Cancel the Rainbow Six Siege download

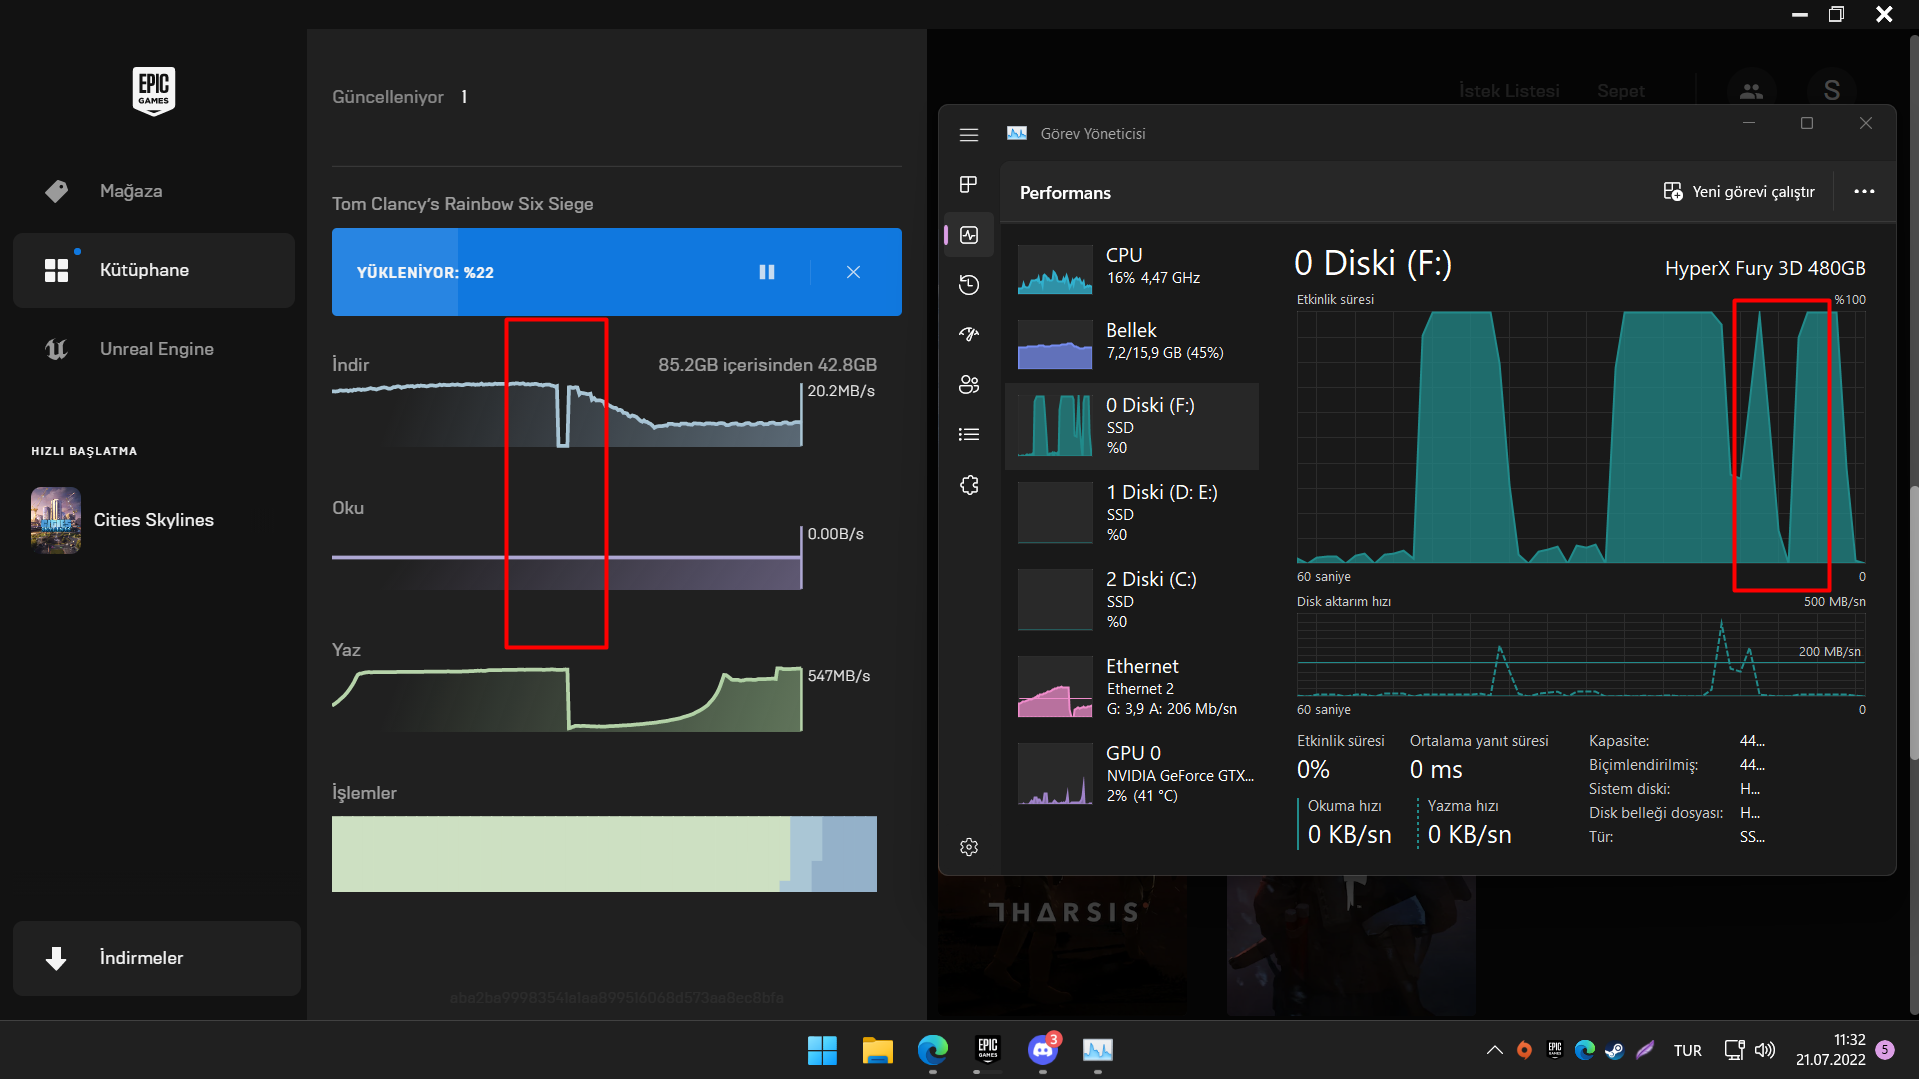point(853,272)
